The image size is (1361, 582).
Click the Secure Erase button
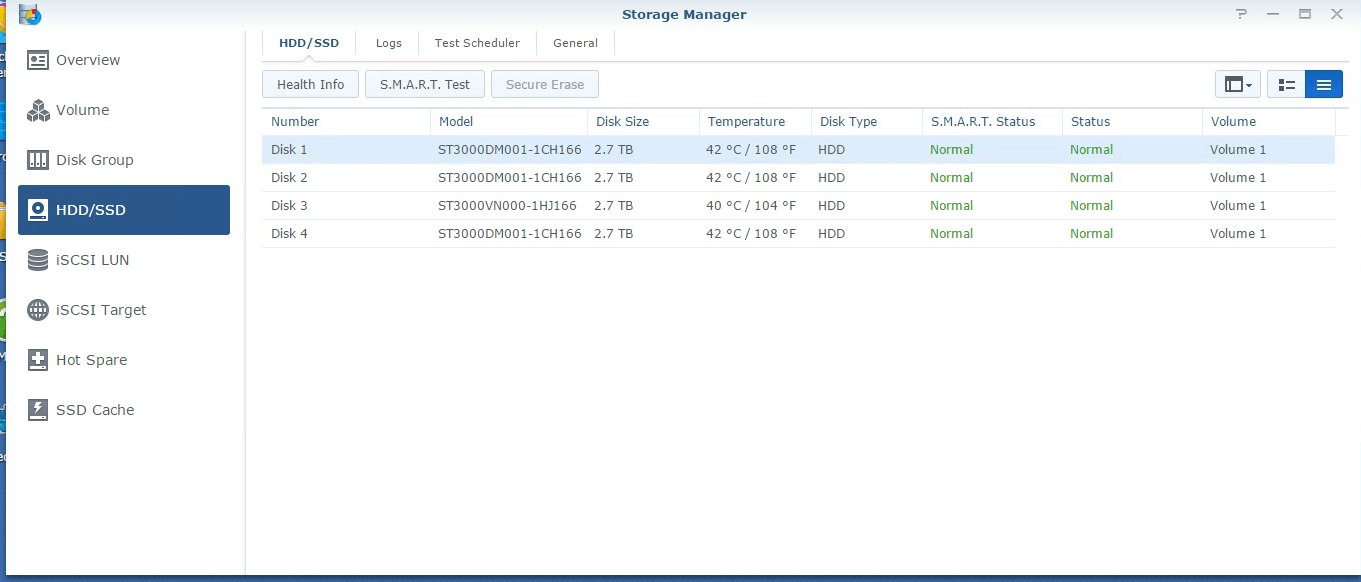[x=545, y=85]
